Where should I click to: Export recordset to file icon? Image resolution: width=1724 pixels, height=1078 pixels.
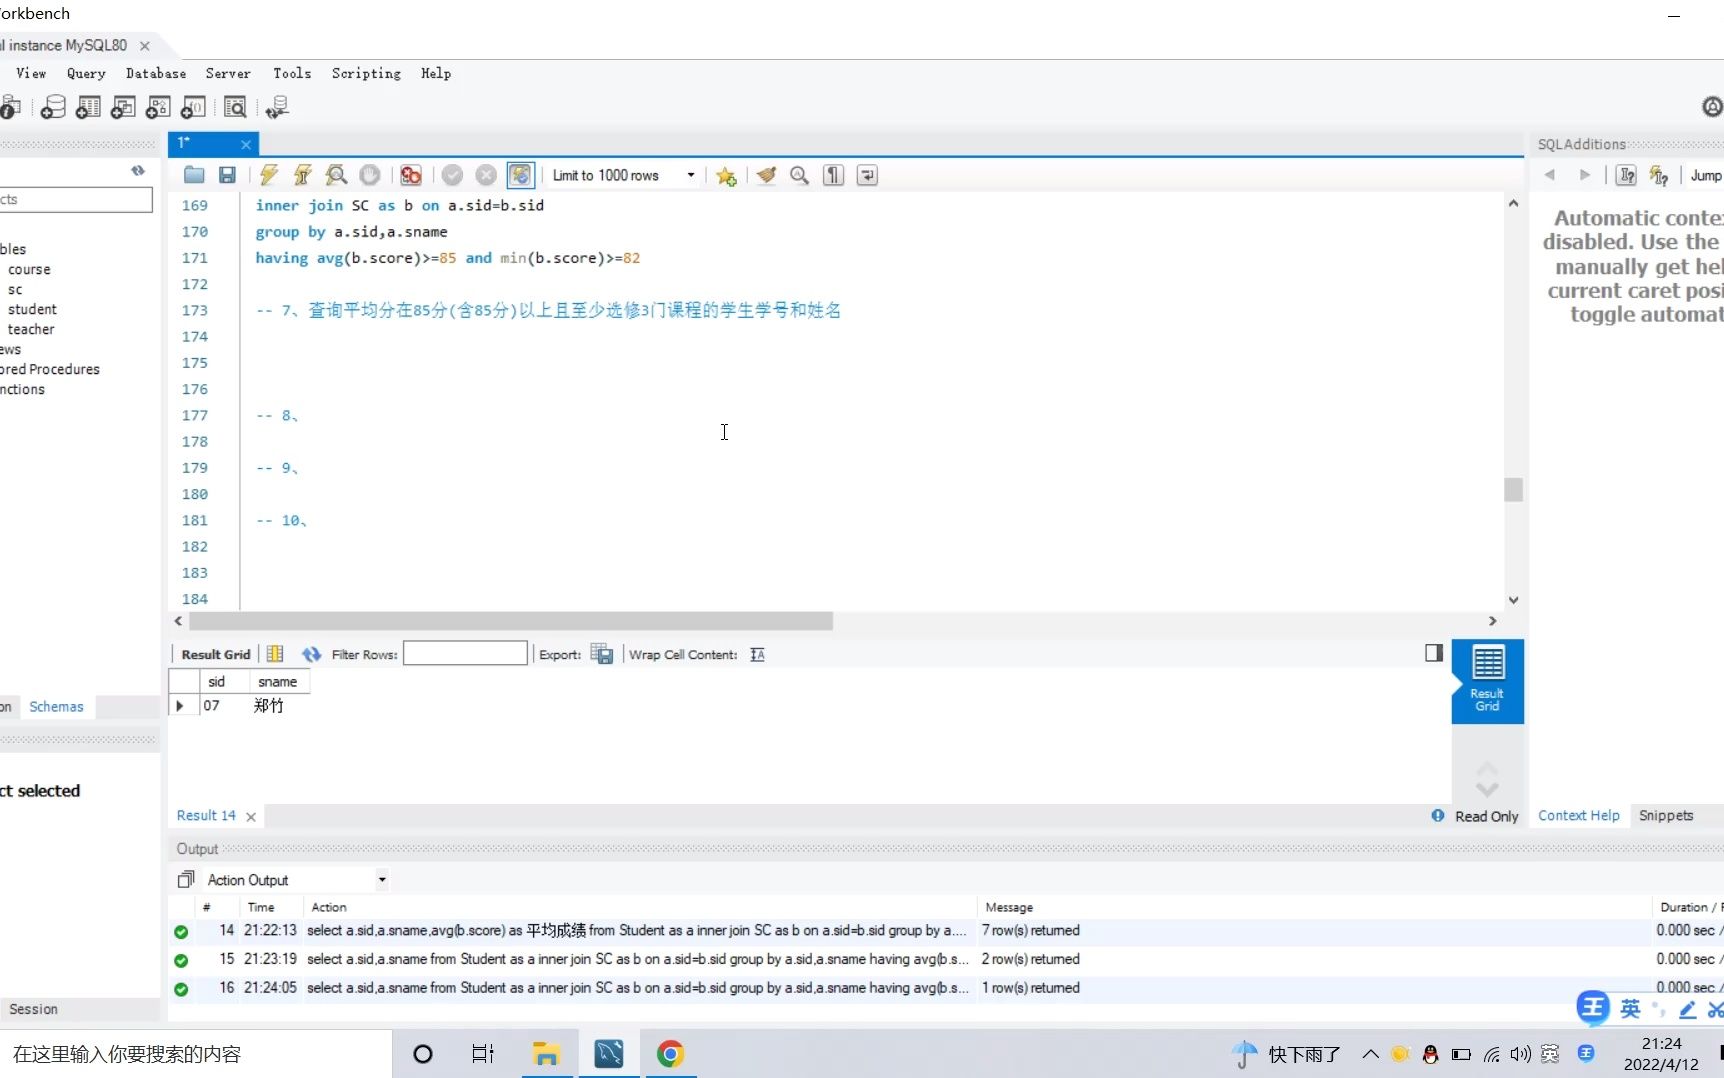coord(602,654)
